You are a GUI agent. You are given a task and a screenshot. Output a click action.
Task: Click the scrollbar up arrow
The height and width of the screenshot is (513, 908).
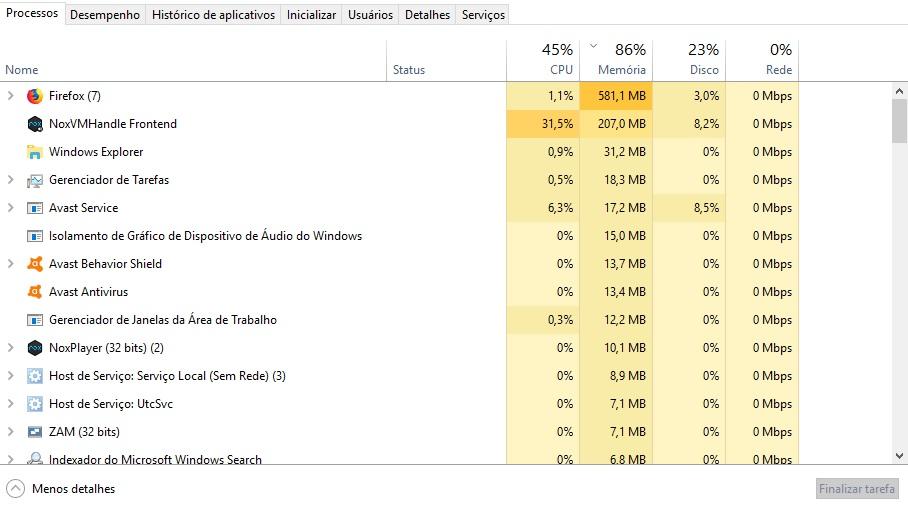point(899,91)
